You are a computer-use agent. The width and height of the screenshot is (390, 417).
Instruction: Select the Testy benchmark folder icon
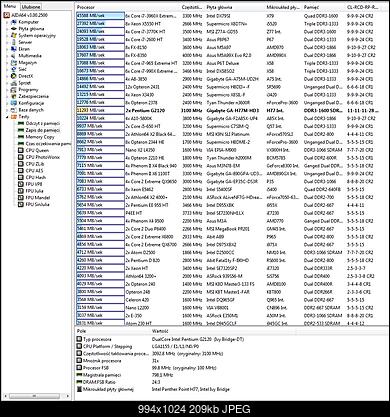14,117
